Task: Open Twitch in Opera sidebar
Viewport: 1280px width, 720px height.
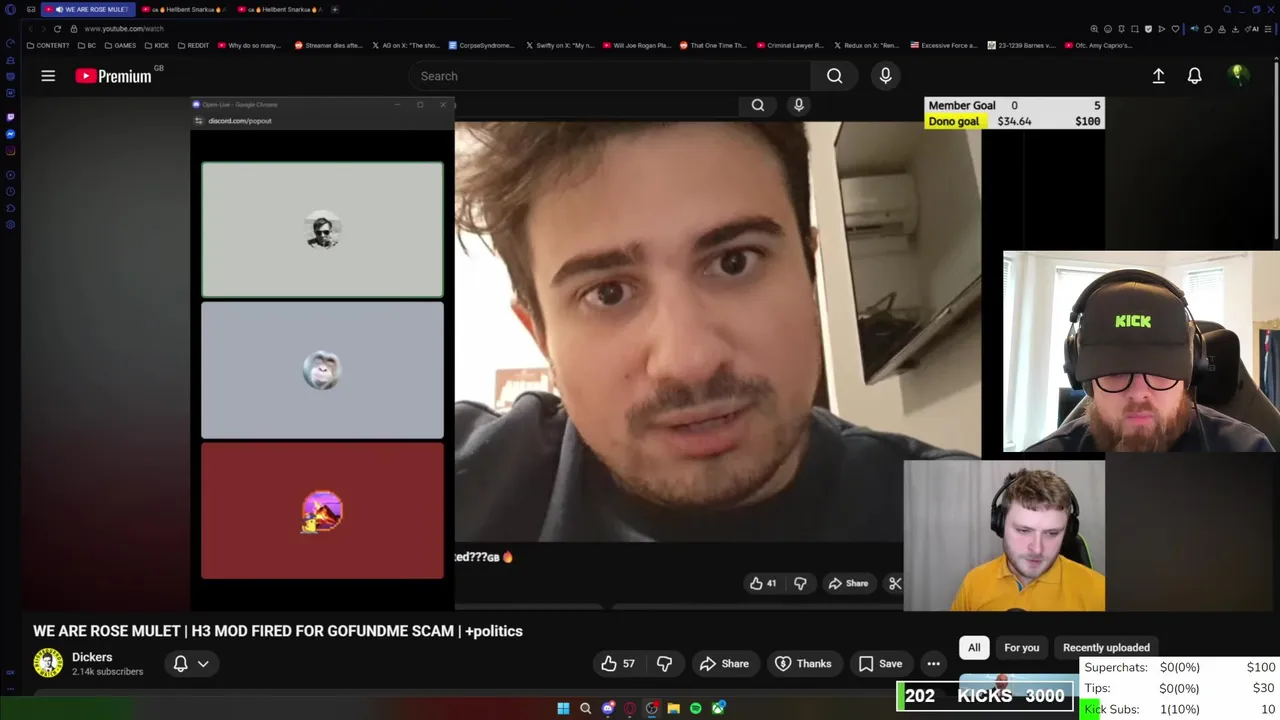Action: 10,117
